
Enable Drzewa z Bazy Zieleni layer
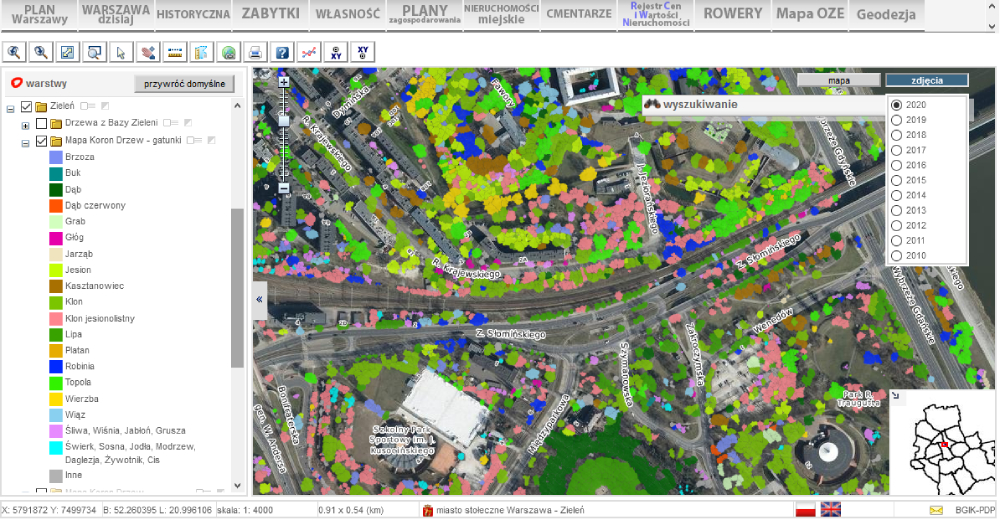41,123
